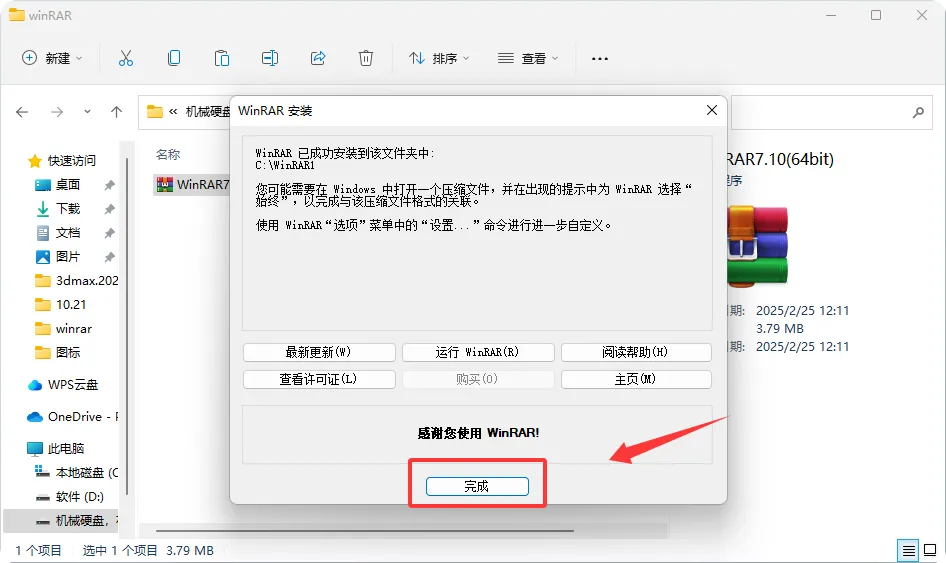Click the pin icon beside 文档
The height and width of the screenshot is (563, 946).
tap(109, 233)
